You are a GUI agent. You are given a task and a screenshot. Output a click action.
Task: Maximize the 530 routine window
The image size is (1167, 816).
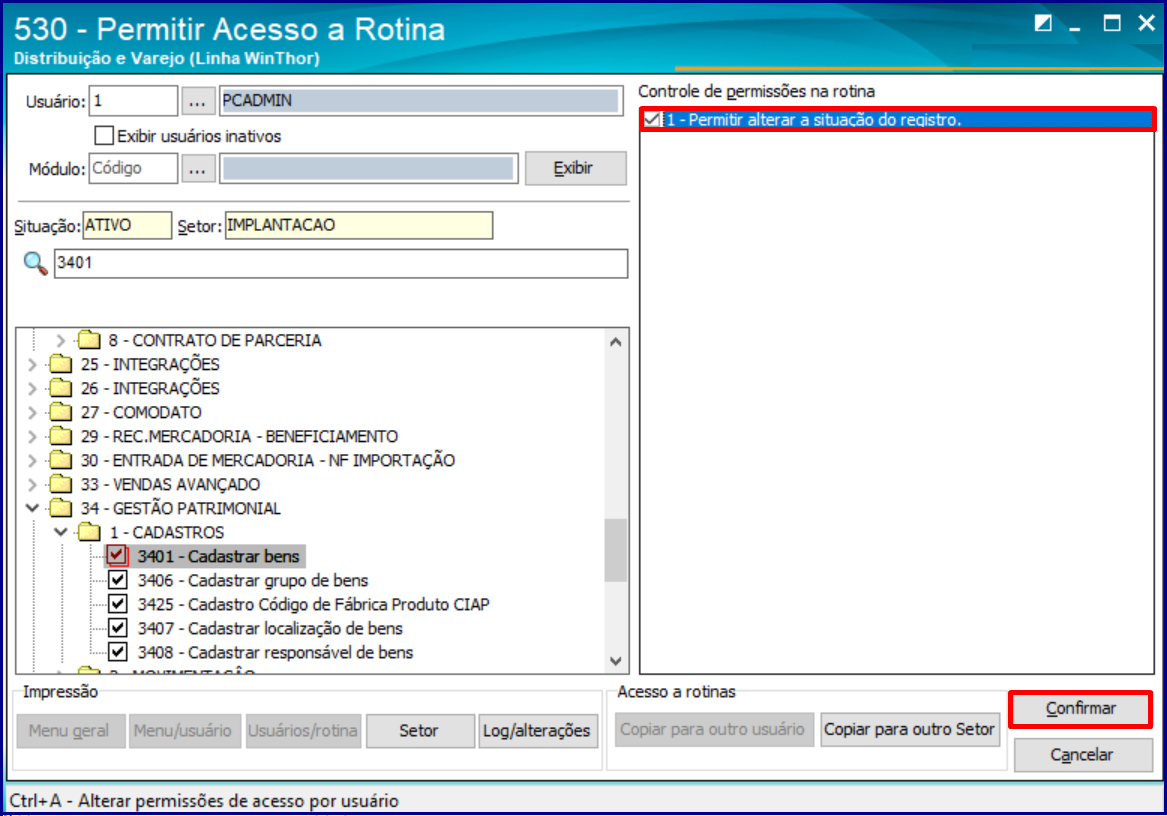[1112, 23]
